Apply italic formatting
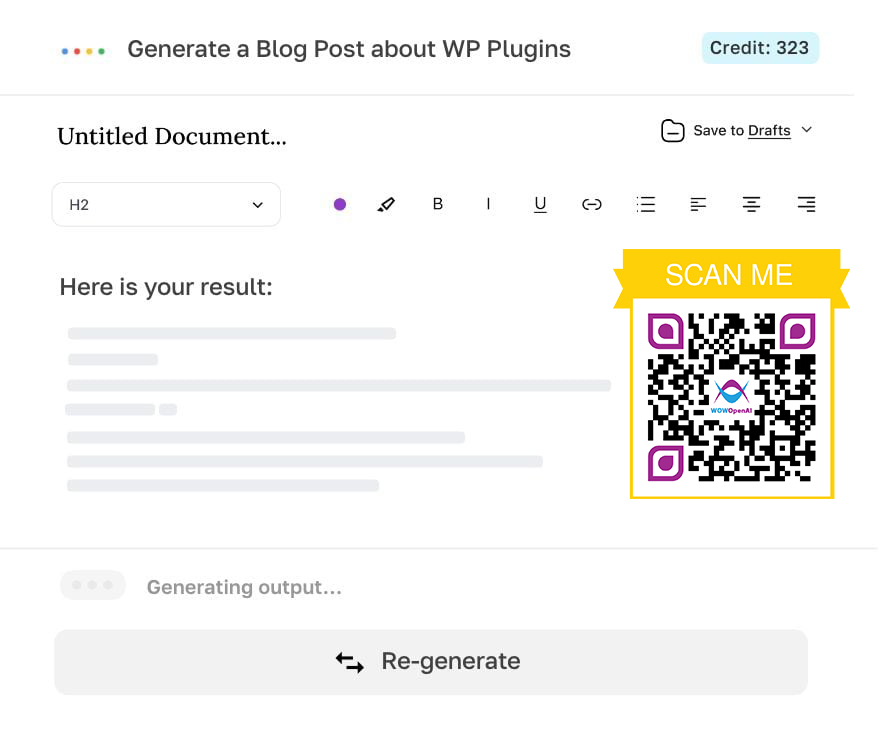878x748 pixels. click(x=489, y=204)
